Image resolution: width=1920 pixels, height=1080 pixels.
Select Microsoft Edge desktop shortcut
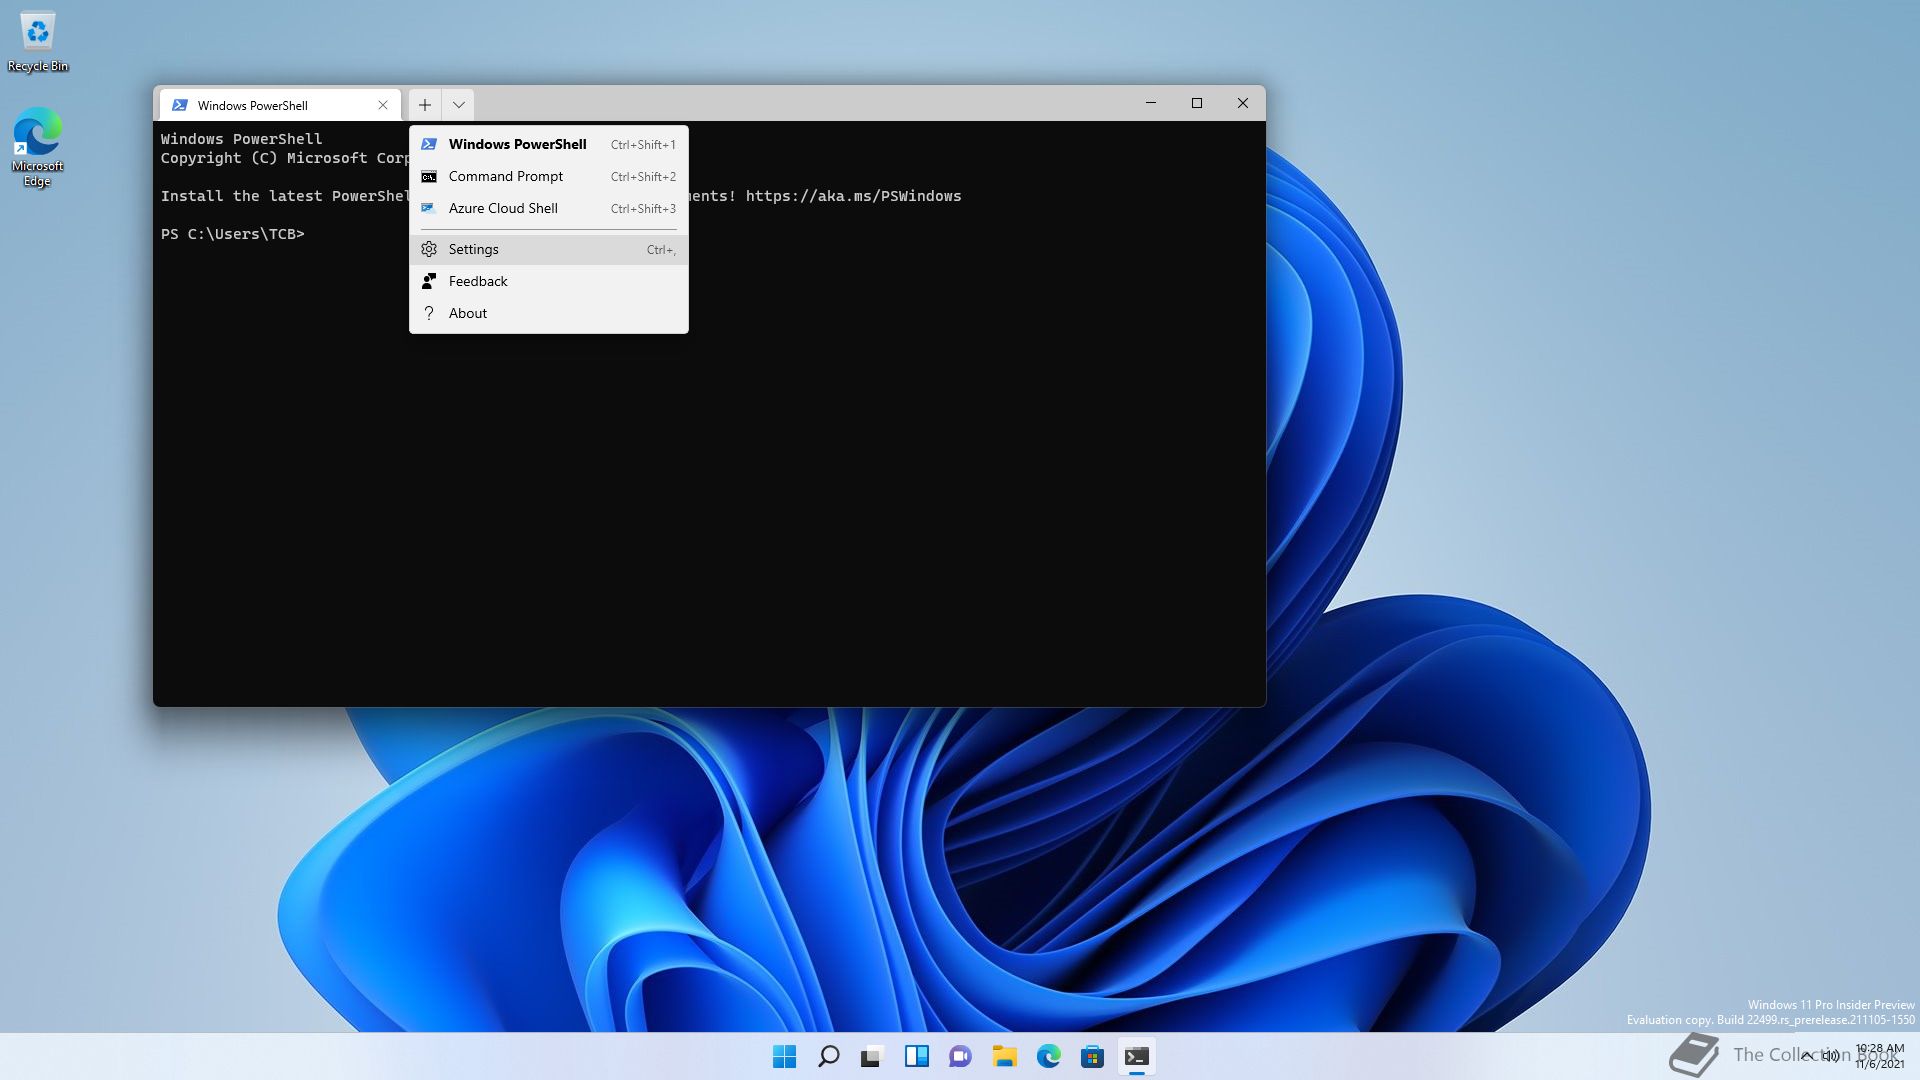(37, 147)
